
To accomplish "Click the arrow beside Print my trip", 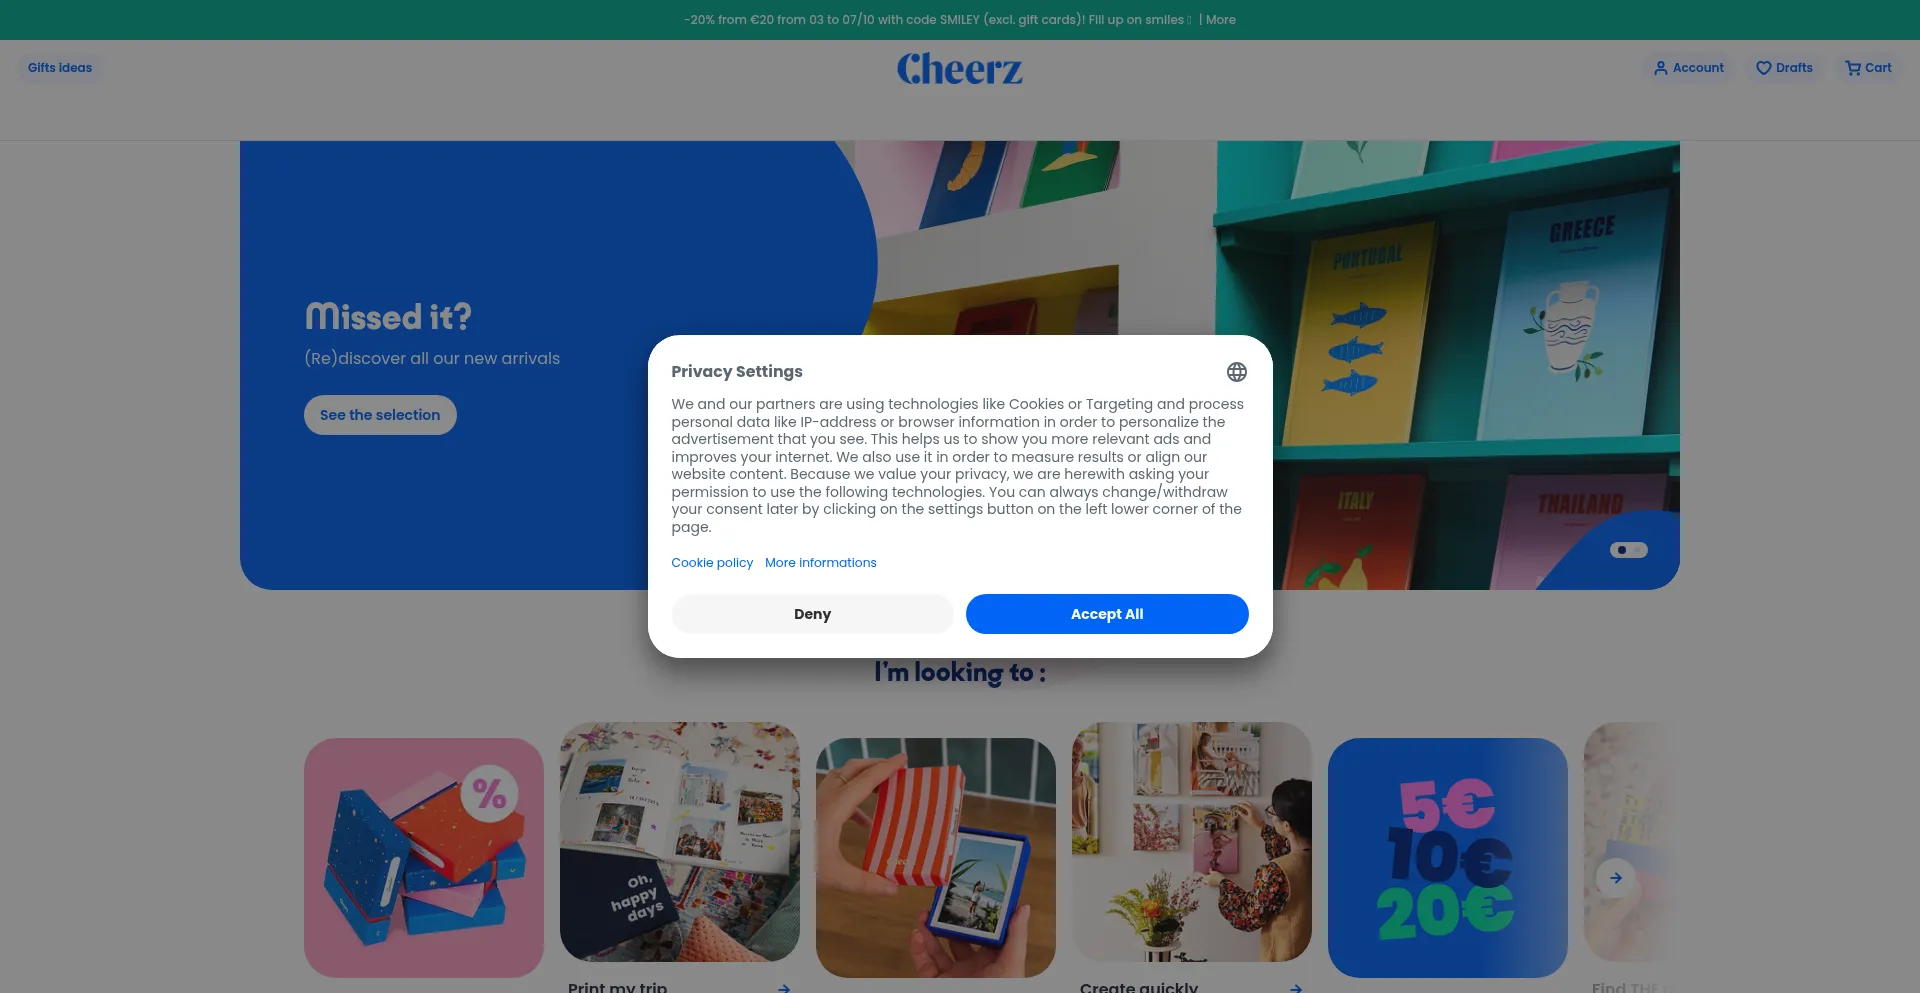I will tap(784, 987).
